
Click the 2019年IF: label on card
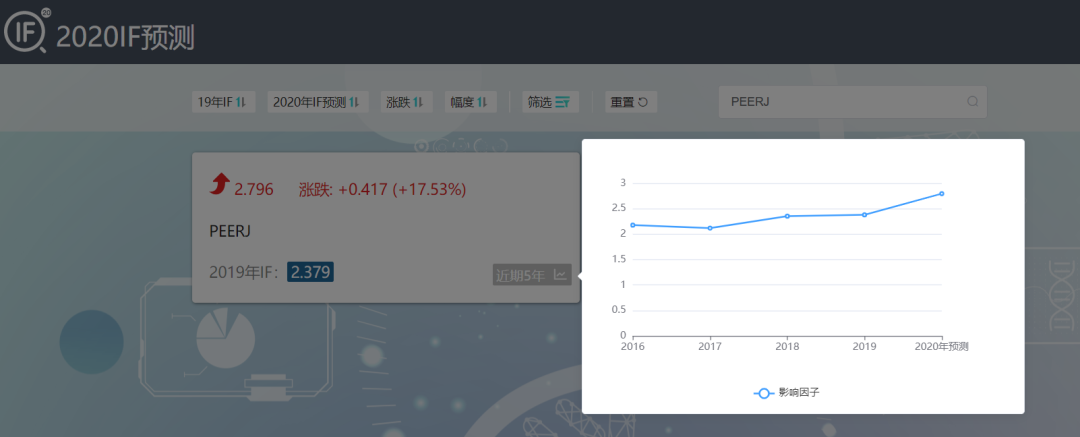tap(245, 273)
